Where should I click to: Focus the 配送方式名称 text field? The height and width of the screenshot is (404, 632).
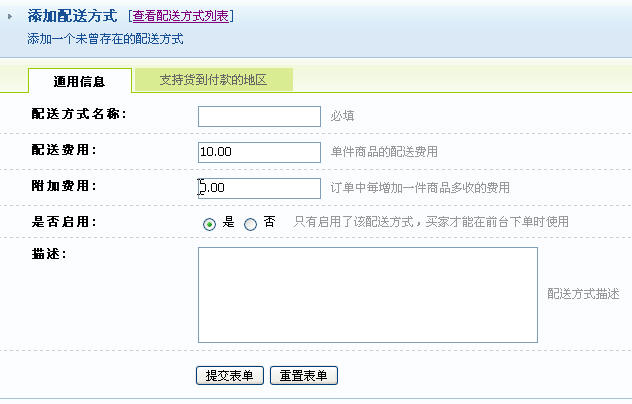click(x=259, y=116)
